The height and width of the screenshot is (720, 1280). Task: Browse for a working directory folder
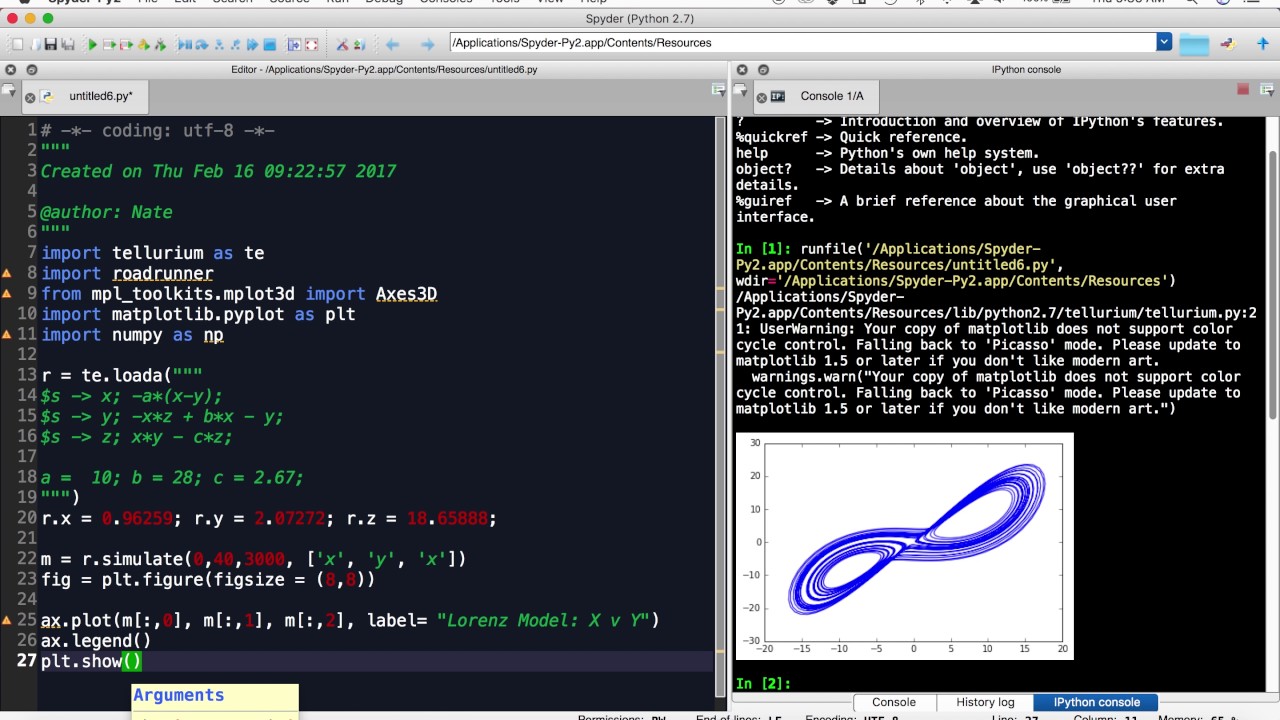click(x=1194, y=43)
